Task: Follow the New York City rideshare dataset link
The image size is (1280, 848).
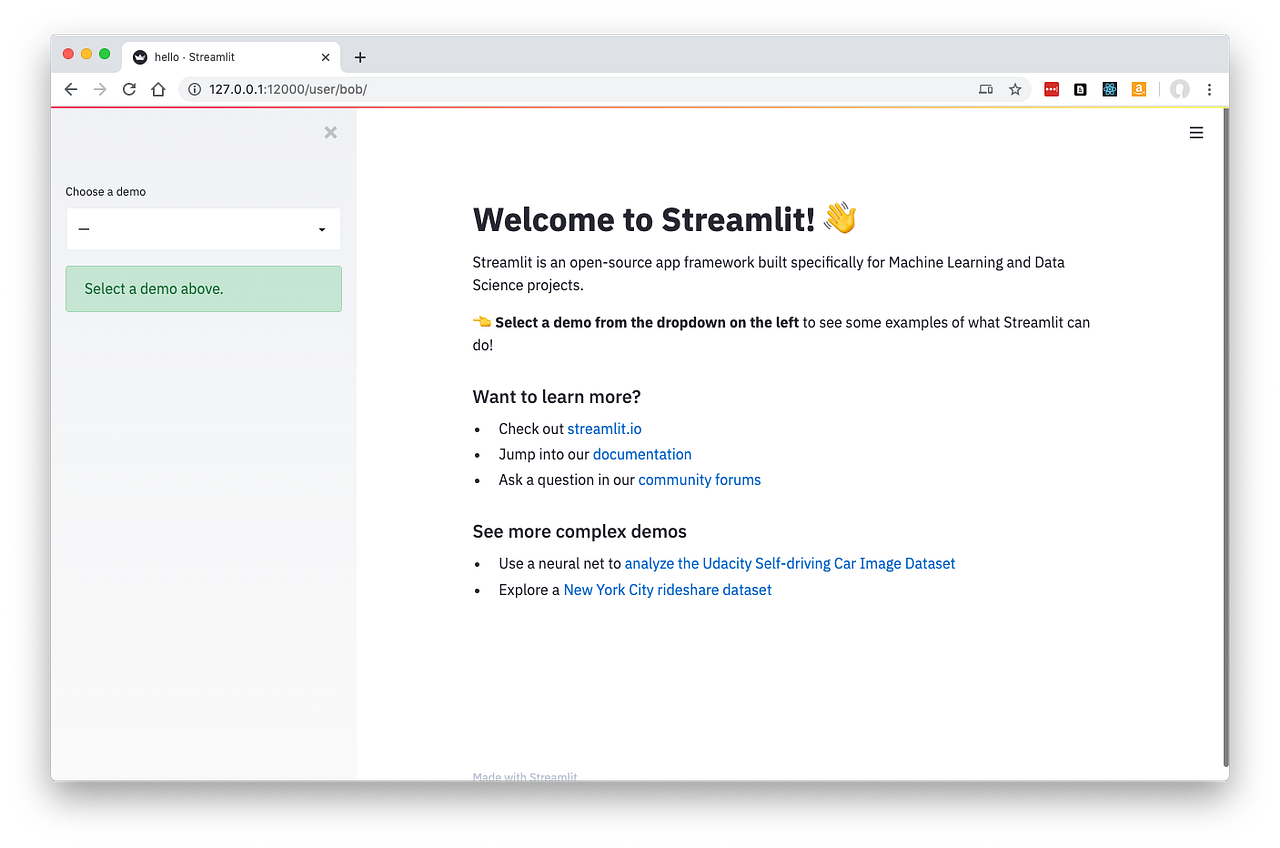Action: (x=667, y=590)
